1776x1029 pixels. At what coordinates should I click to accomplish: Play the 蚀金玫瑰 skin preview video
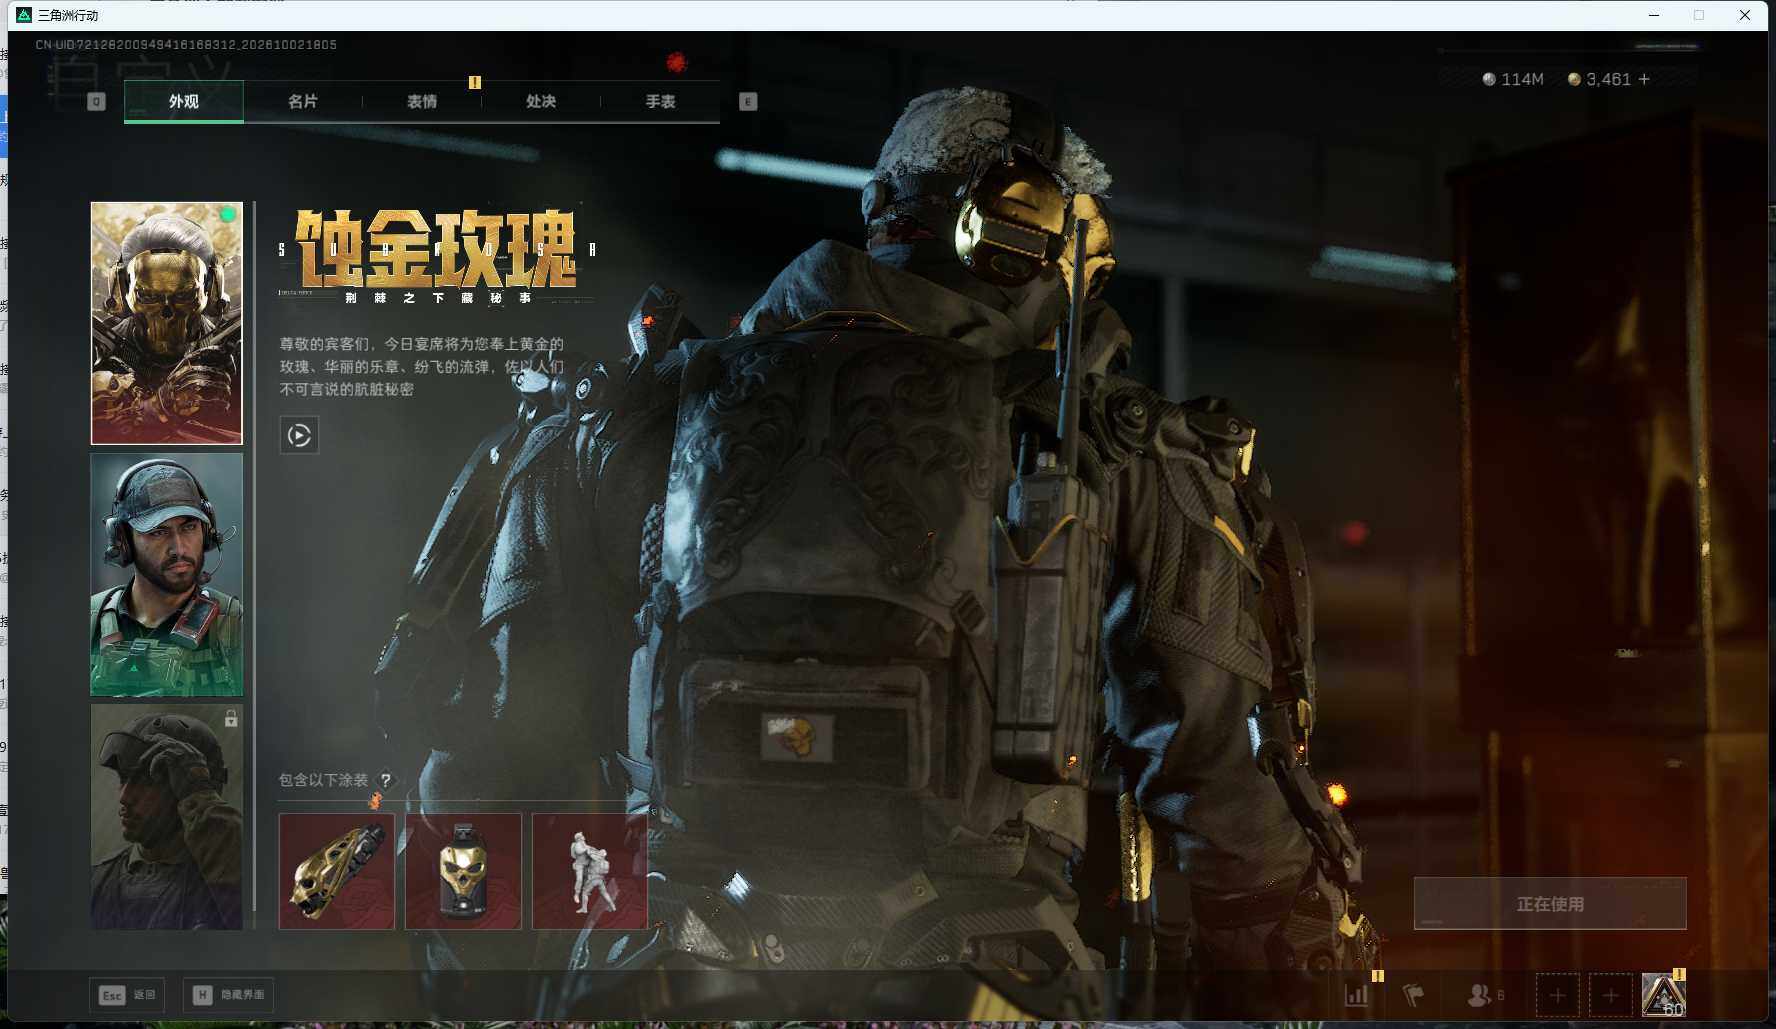click(x=299, y=435)
